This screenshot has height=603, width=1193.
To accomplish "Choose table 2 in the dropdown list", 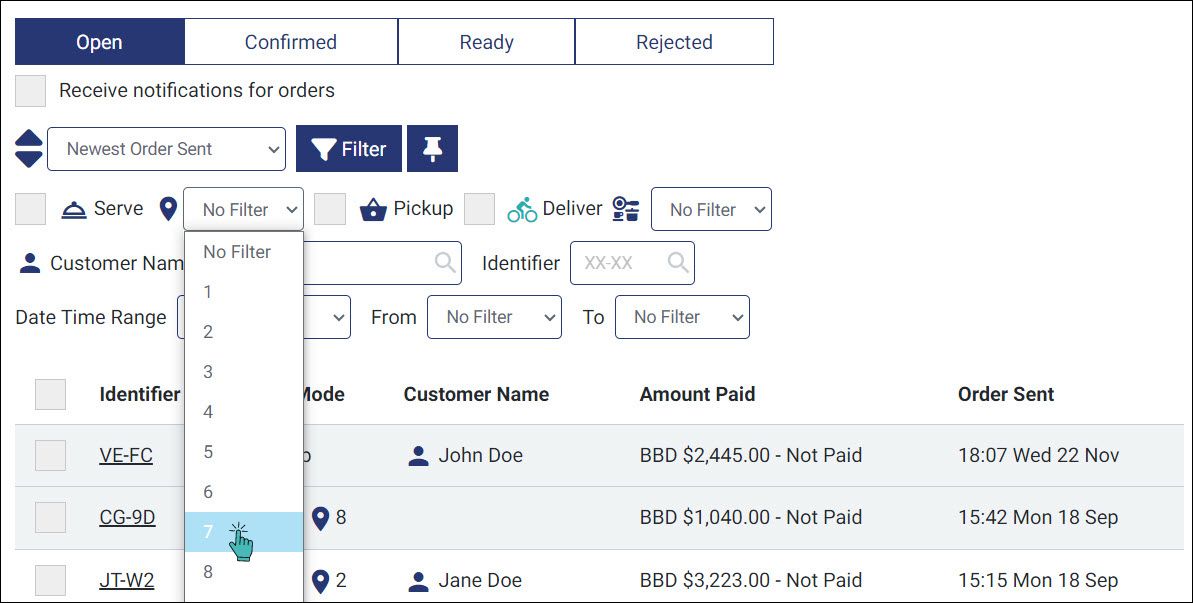I will click(243, 332).
